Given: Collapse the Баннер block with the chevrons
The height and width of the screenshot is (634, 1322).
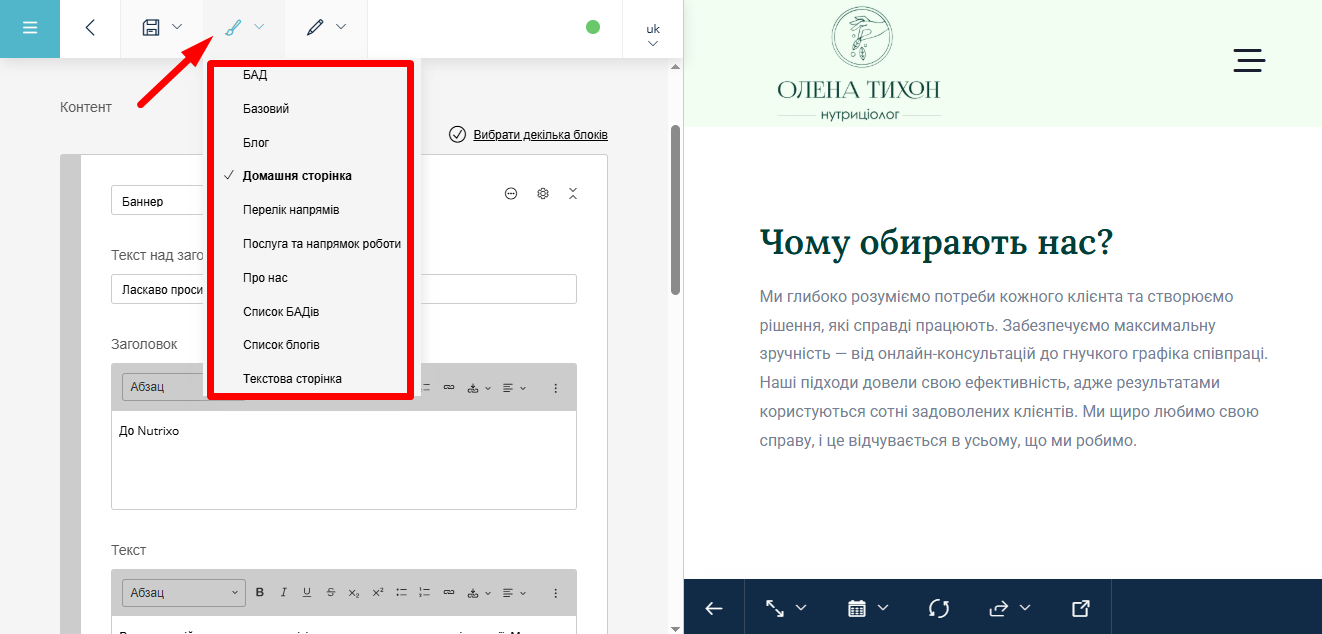Looking at the screenshot, I should [573, 193].
